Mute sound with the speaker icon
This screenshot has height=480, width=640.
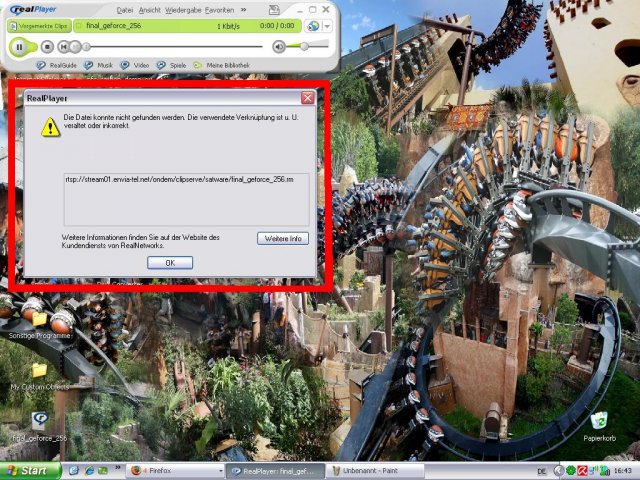click(x=279, y=47)
